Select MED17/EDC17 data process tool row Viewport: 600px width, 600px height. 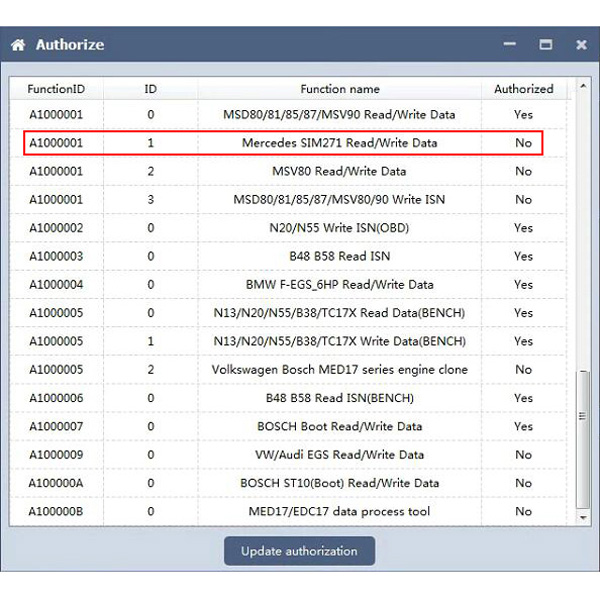tap(288, 511)
